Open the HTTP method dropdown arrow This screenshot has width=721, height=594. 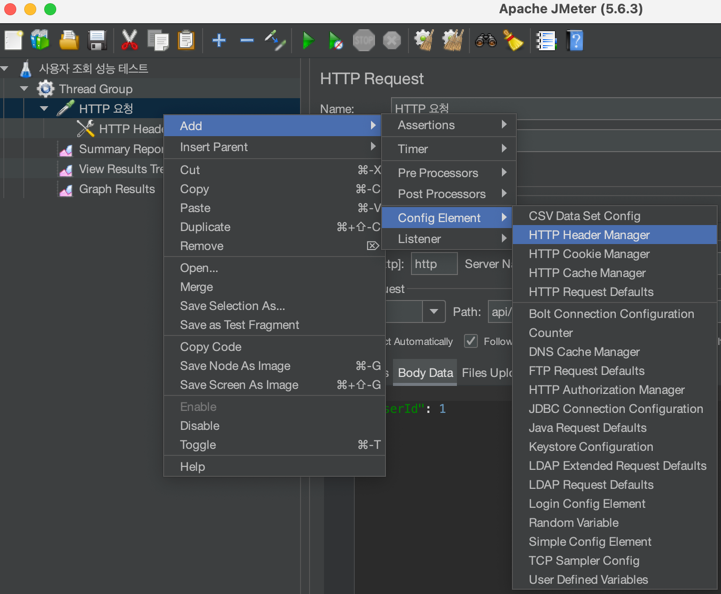434,312
